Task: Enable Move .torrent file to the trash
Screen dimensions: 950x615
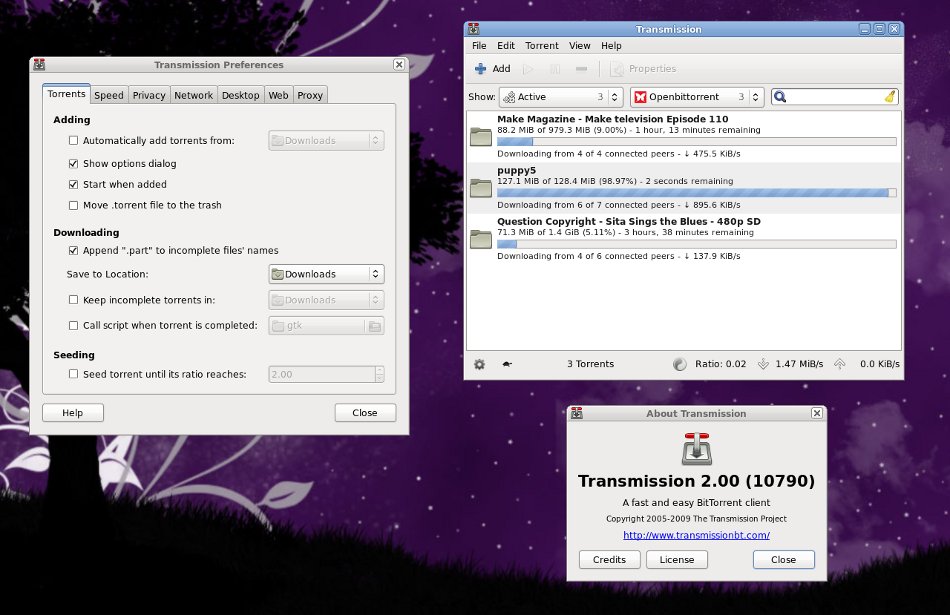Action: pyautogui.click(x=73, y=205)
